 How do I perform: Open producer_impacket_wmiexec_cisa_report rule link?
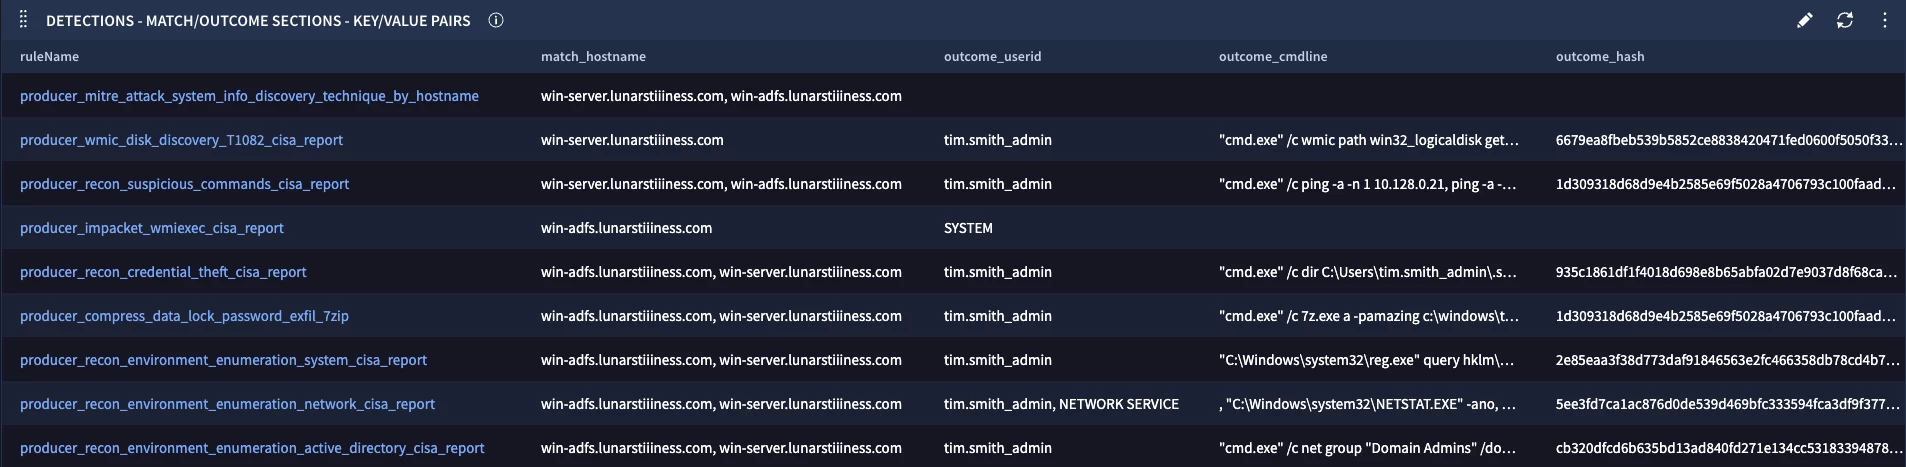152,228
